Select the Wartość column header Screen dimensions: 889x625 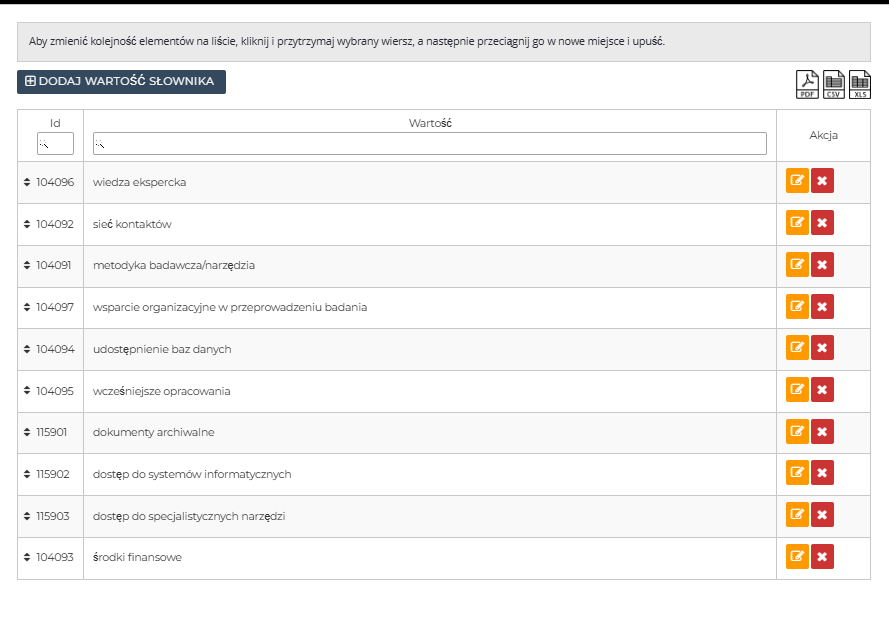click(x=430, y=123)
